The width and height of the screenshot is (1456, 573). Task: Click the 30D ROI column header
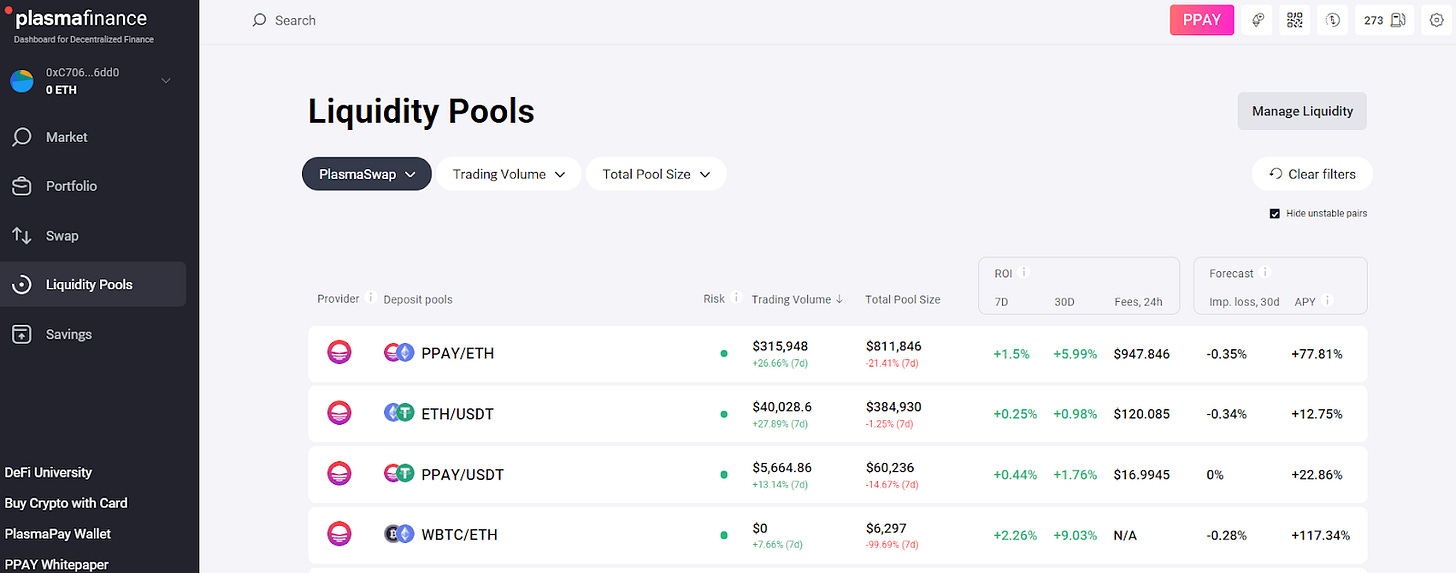[x=1064, y=301]
